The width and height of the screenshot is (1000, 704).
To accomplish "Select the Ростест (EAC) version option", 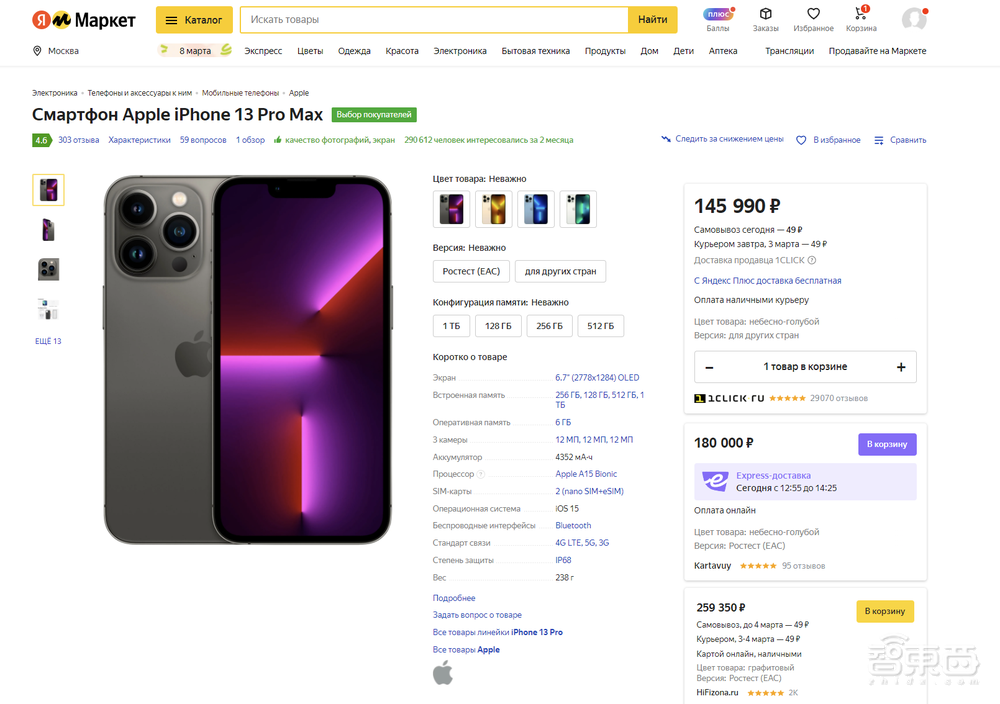I will click(472, 271).
